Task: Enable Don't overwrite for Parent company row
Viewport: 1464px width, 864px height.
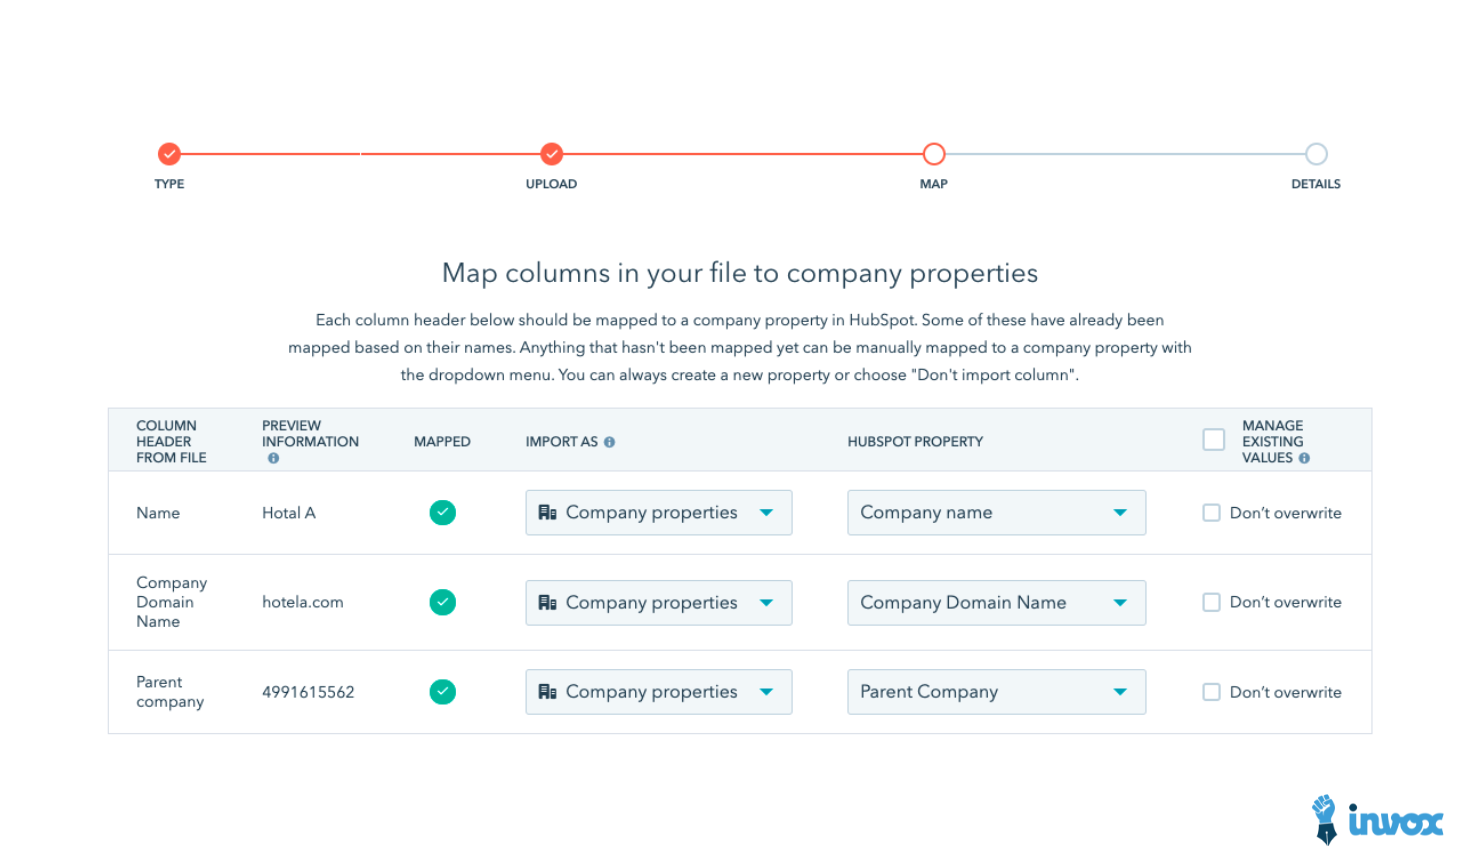Action: tap(1211, 692)
